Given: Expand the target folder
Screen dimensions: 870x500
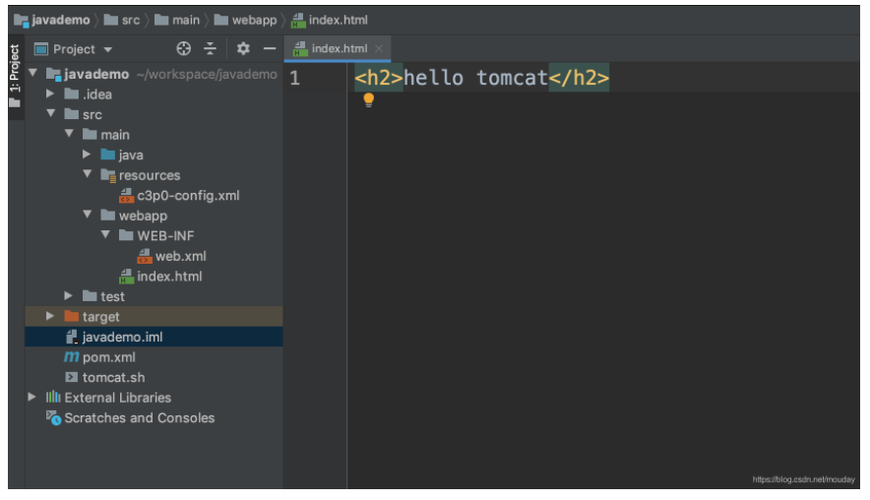Looking at the screenshot, I should tap(50, 316).
